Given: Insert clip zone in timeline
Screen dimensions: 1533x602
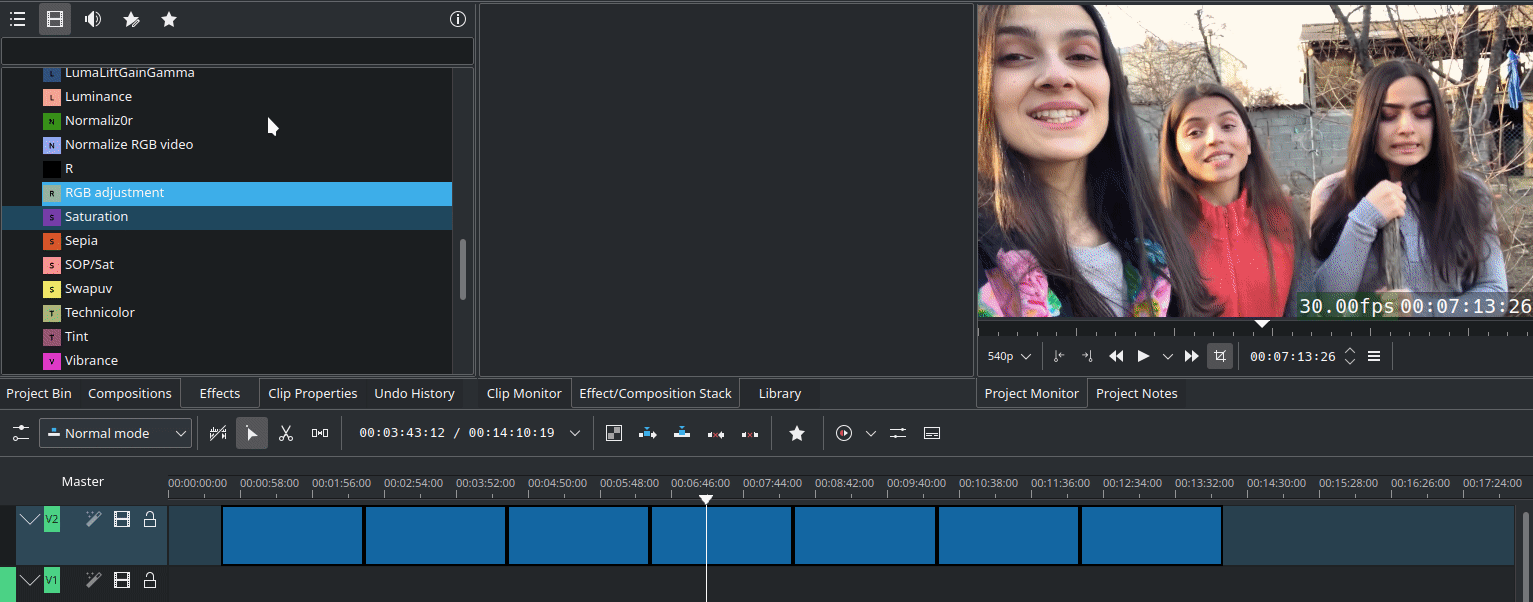Looking at the screenshot, I should pos(648,433).
